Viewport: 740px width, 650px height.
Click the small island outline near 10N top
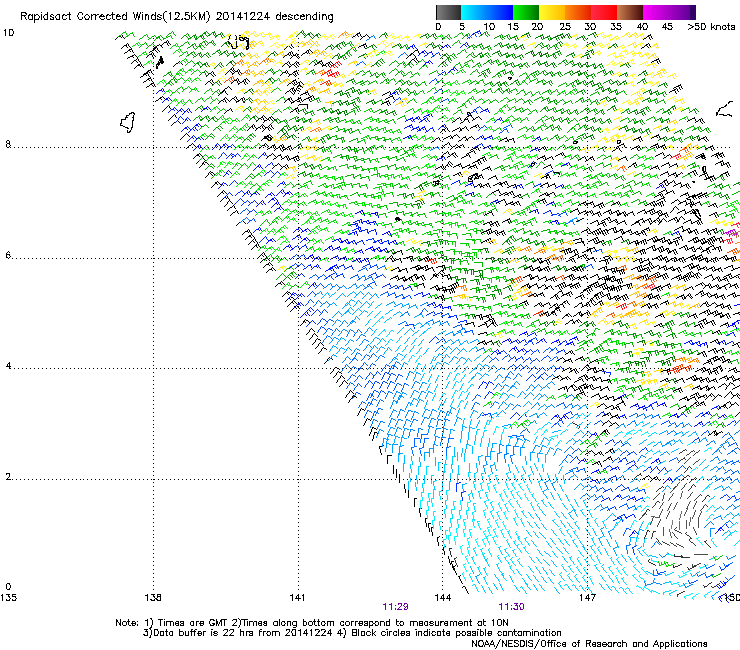click(x=238, y=42)
